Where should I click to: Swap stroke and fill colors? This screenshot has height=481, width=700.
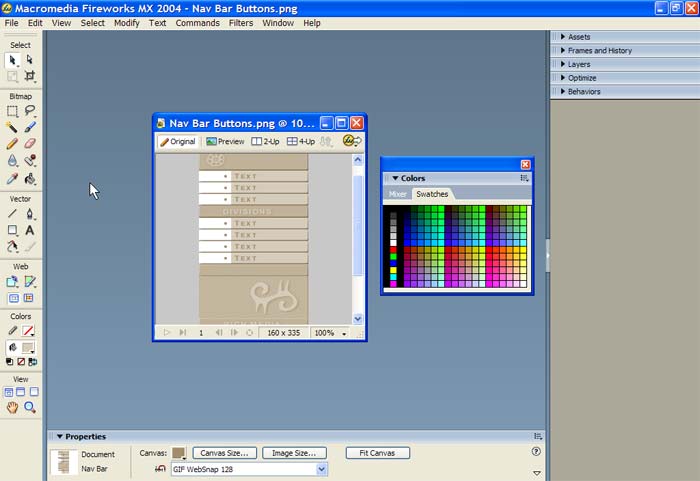33,362
